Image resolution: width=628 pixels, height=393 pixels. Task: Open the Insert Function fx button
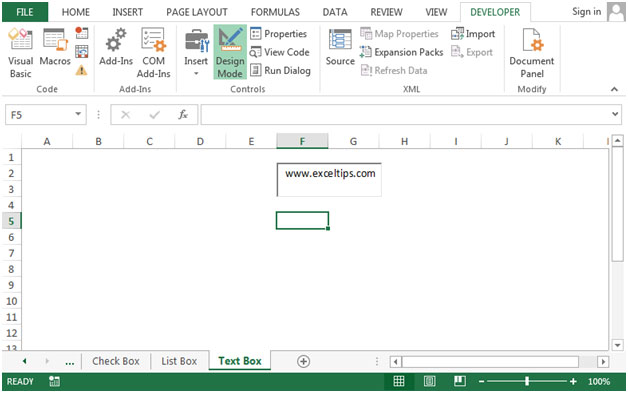coord(183,115)
